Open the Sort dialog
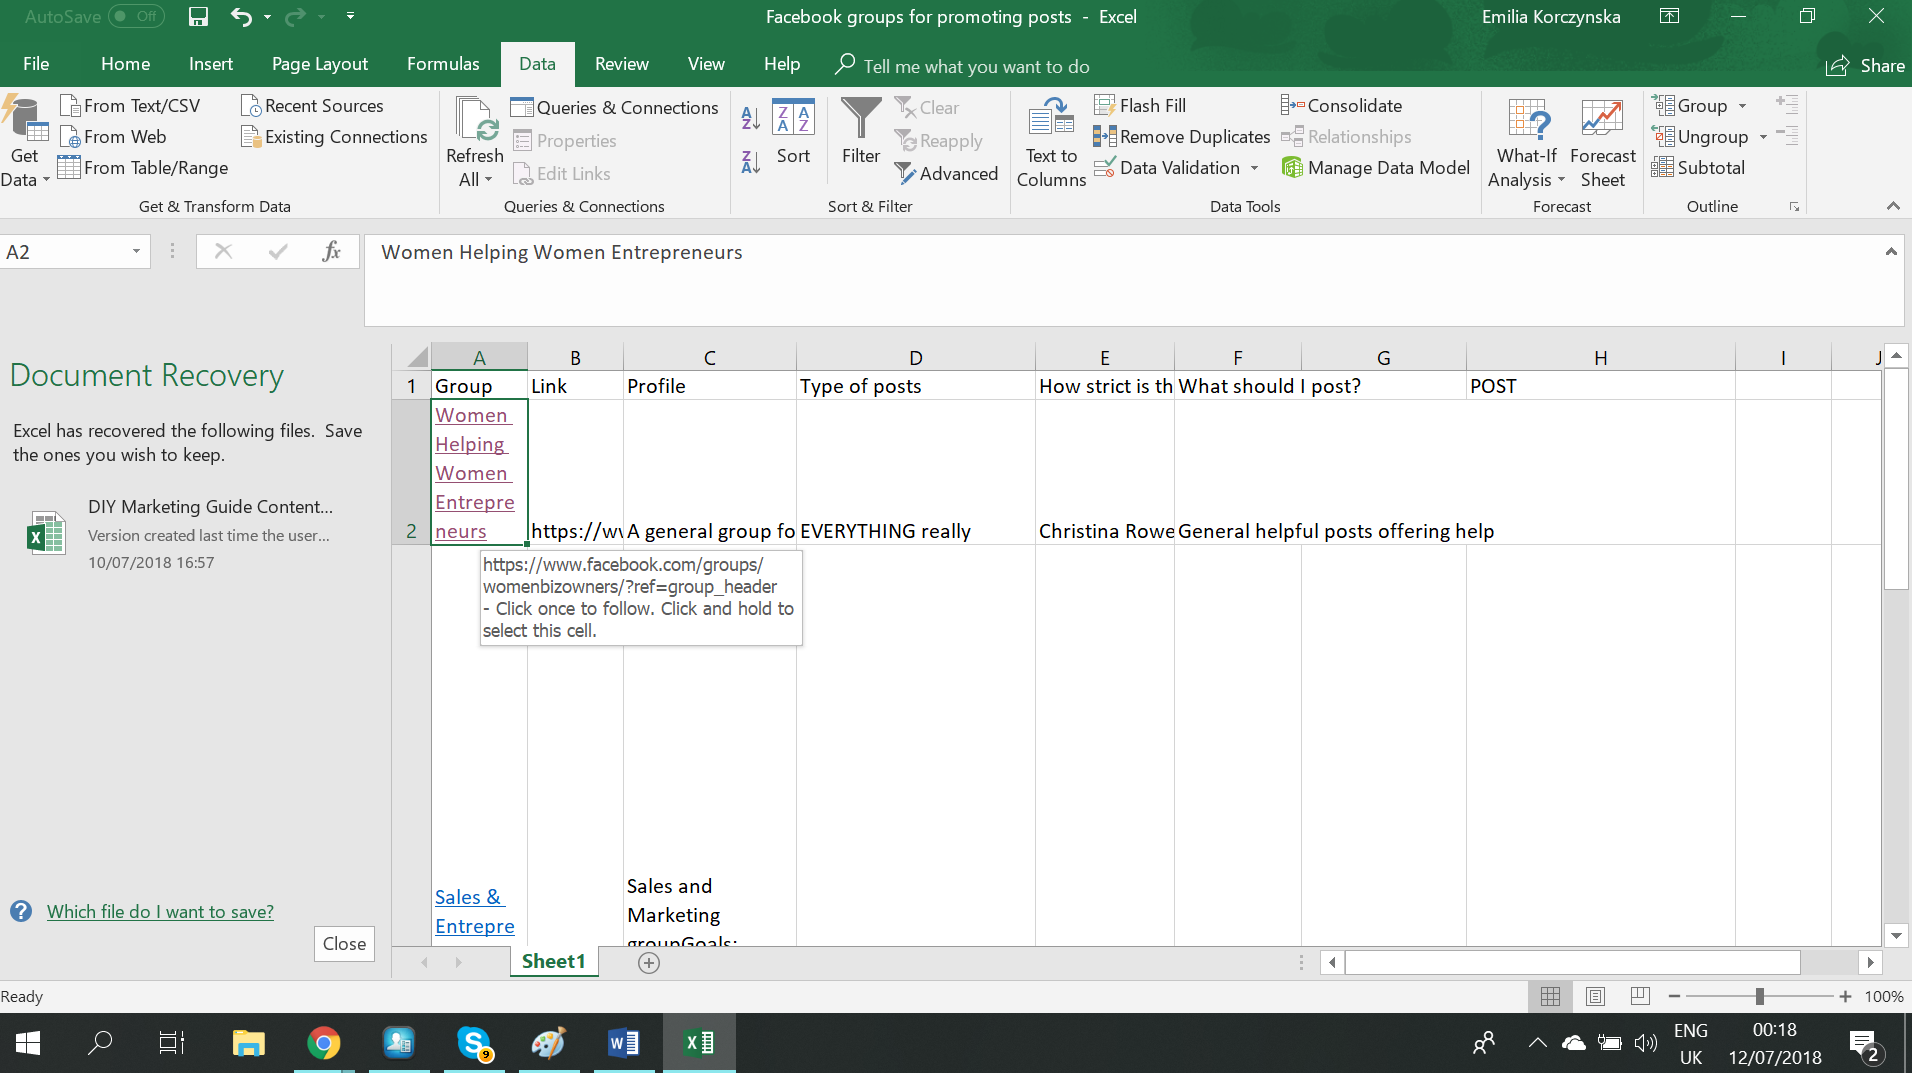Viewport: 1920px width, 1080px height. [793, 132]
